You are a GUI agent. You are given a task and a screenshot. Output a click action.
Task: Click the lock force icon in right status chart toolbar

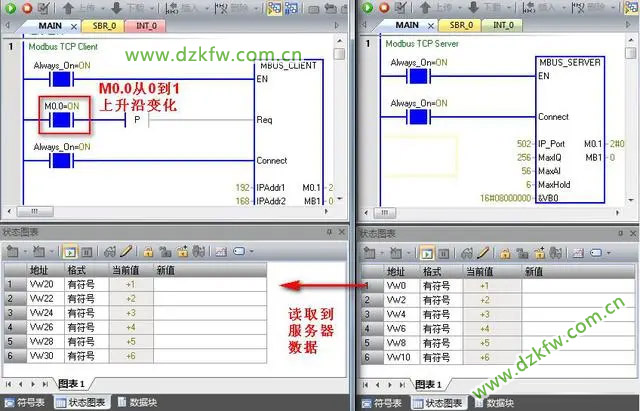(505, 252)
